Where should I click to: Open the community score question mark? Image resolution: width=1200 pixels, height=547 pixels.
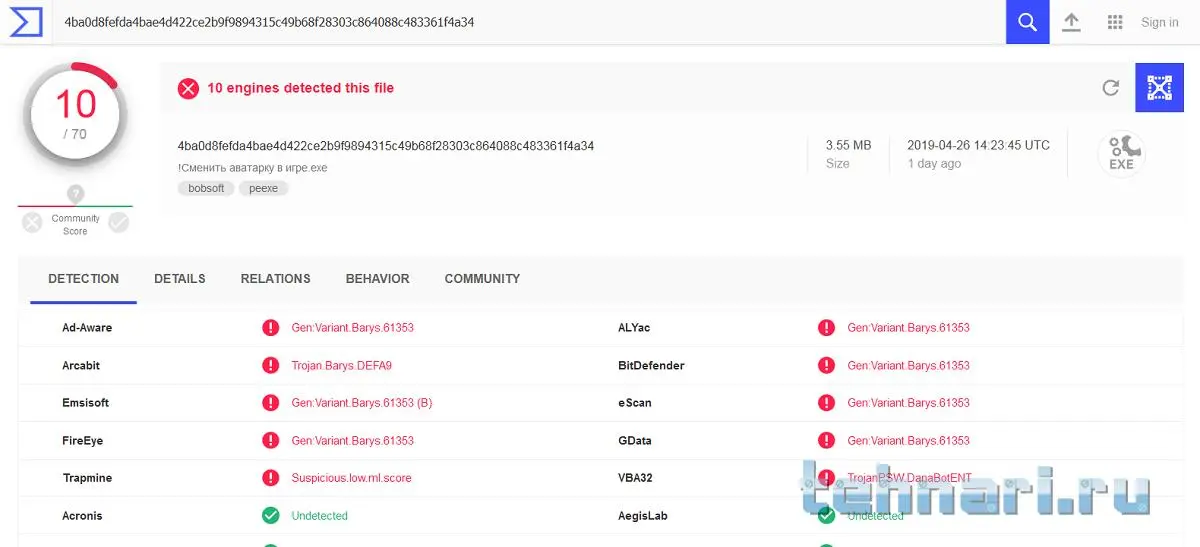[x=76, y=194]
